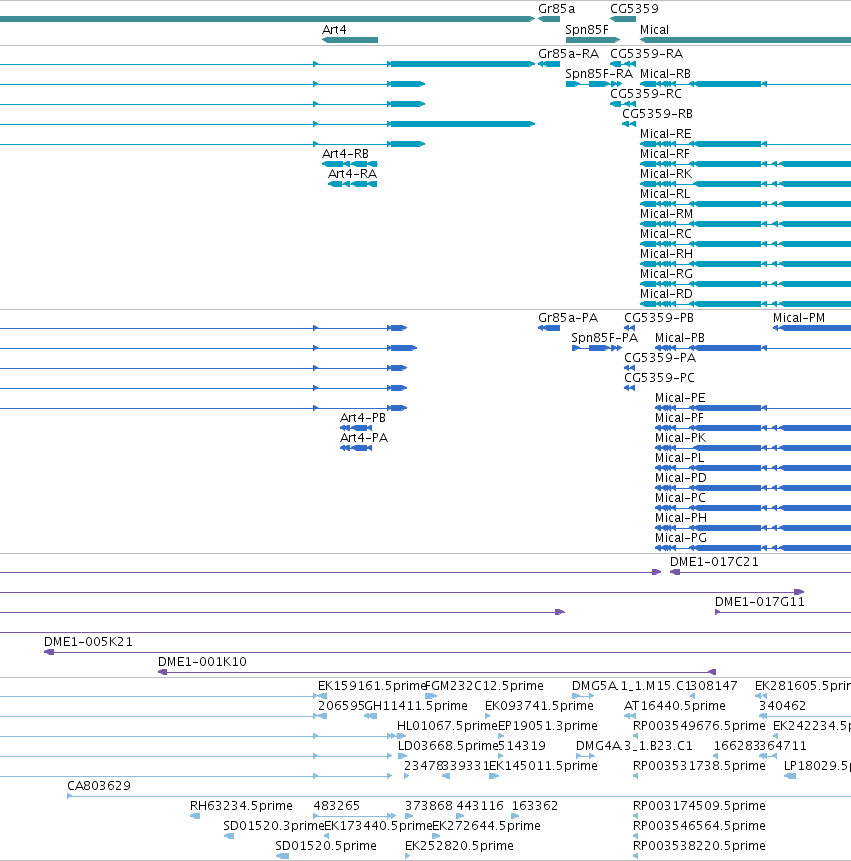The height and width of the screenshot is (861, 851).
Task: Select protein Mical-PL
Action: 679,458
